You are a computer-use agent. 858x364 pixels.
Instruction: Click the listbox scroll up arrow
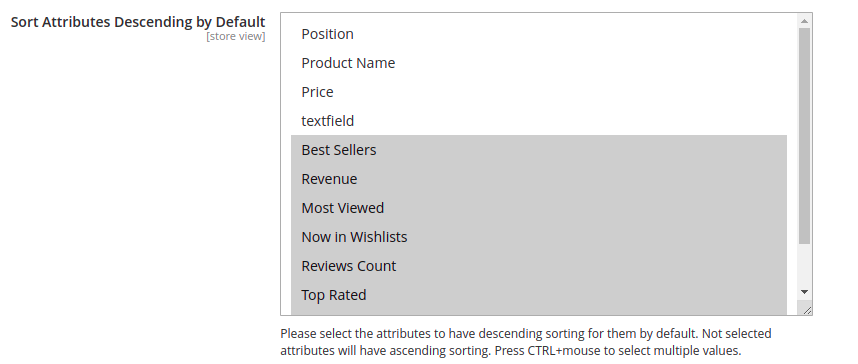pyautogui.click(x=804, y=21)
